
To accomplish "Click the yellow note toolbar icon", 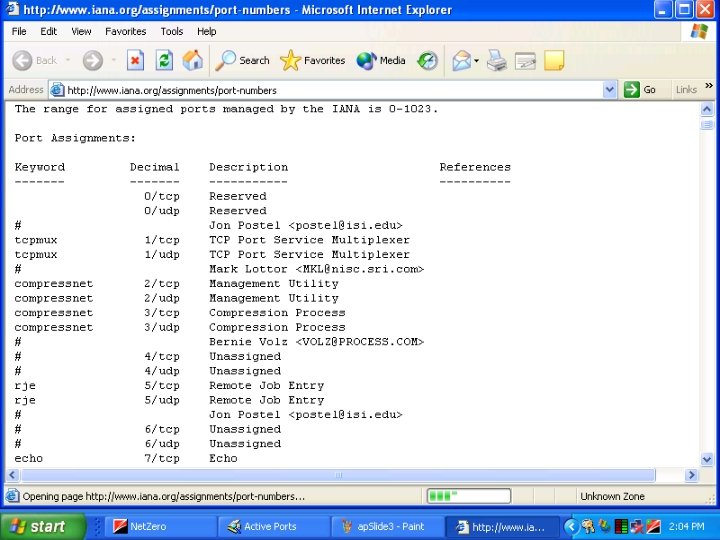I will 554,61.
